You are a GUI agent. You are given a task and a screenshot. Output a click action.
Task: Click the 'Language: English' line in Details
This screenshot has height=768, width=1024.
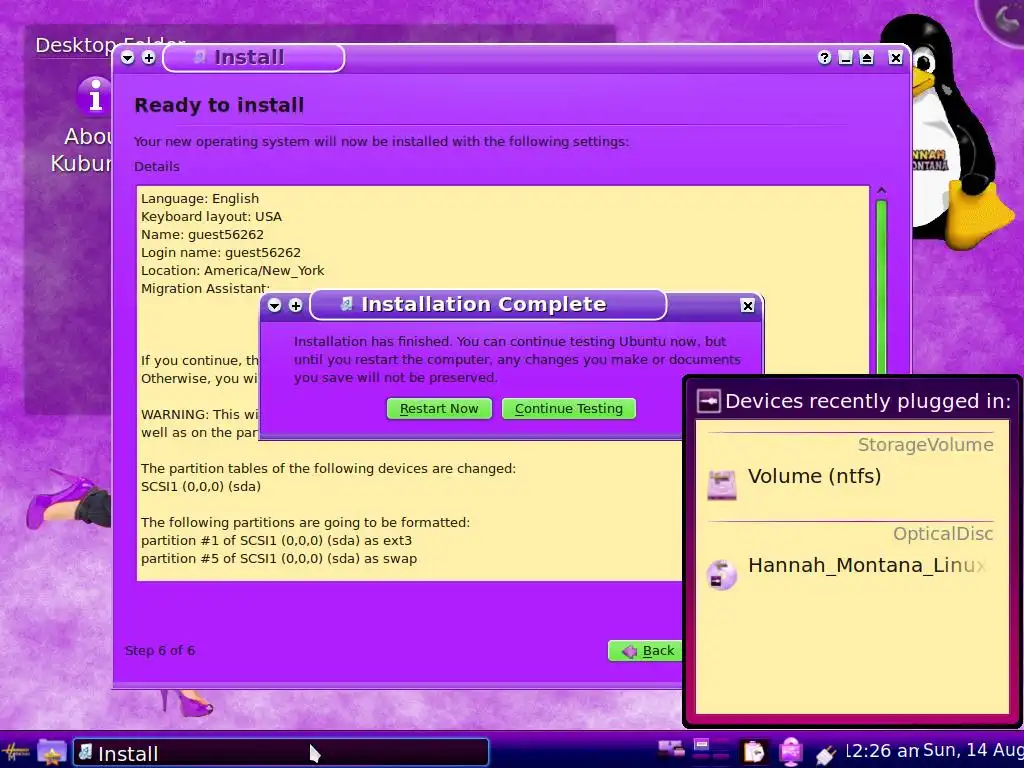point(200,199)
